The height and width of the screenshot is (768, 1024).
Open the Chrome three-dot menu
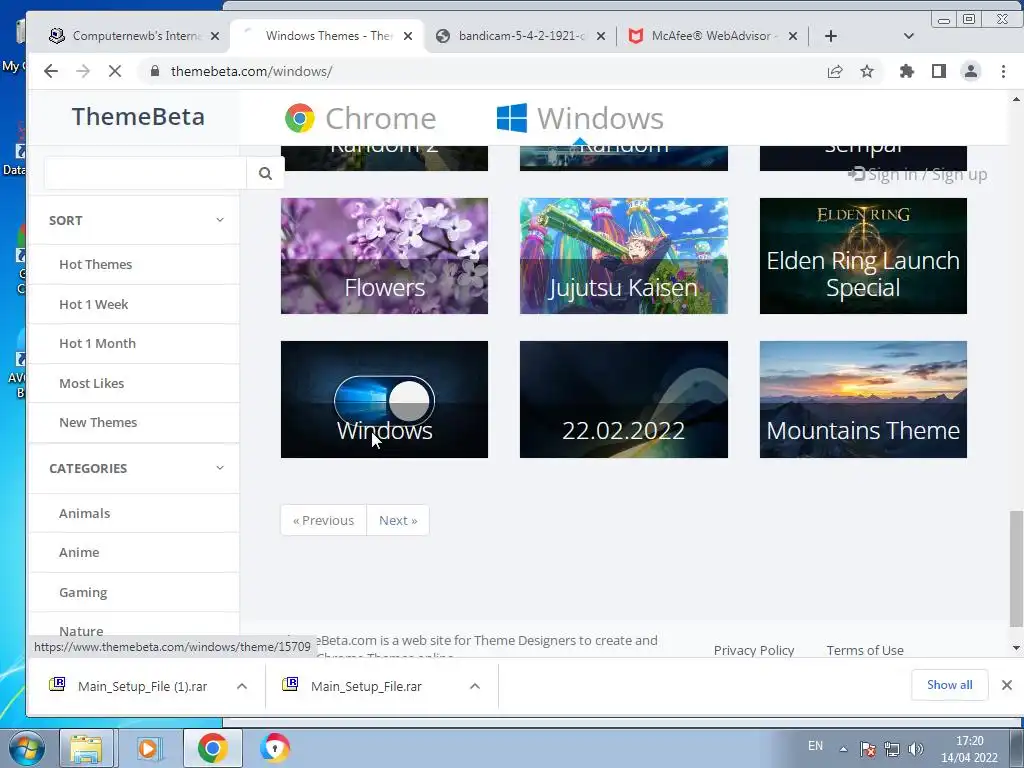coord(1003,71)
